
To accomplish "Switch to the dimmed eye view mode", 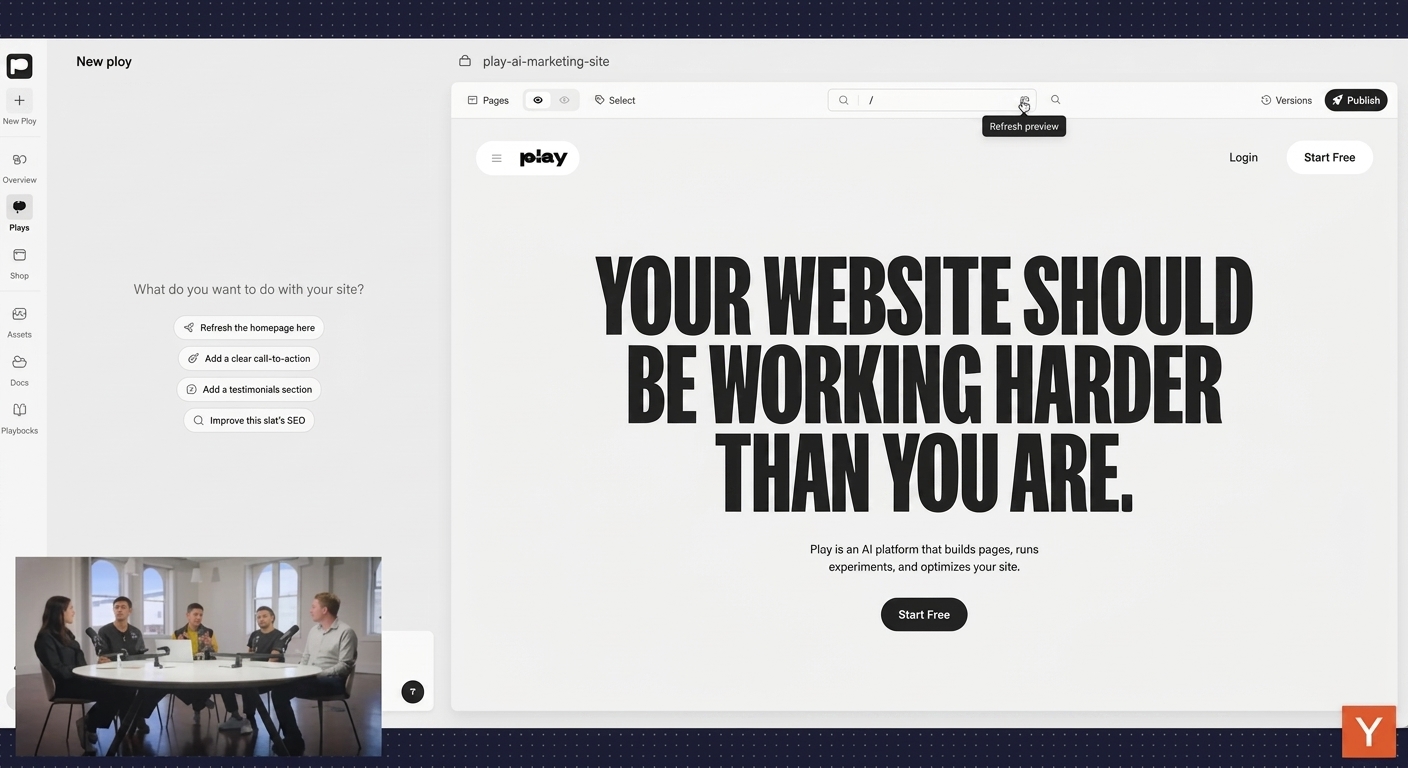I will (564, 100).
